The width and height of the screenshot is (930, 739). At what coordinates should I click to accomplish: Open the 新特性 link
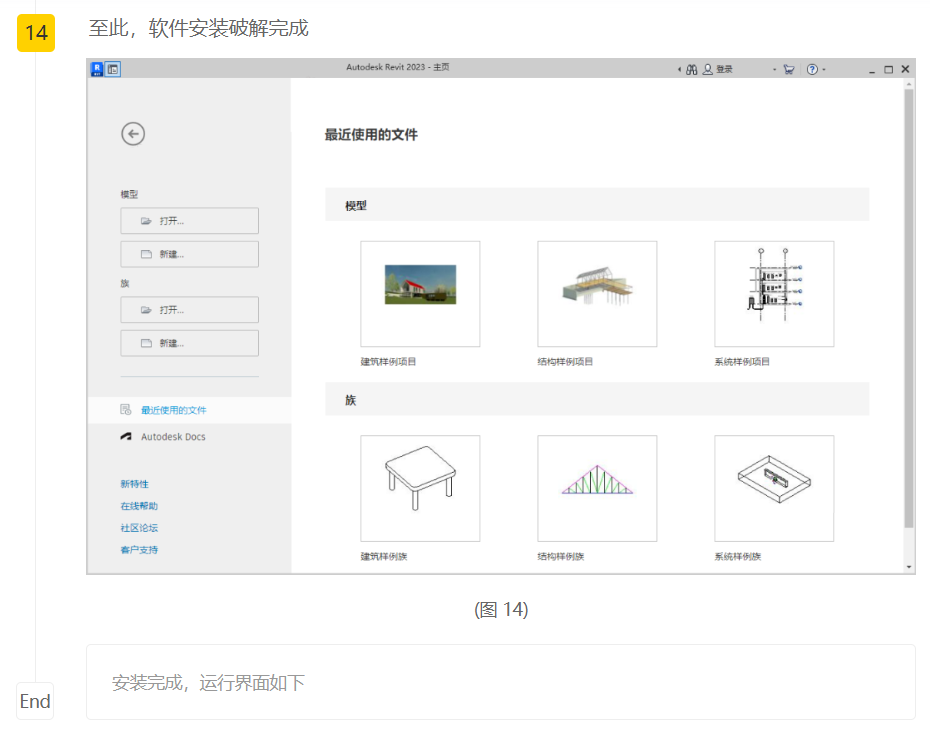(134, 484)
